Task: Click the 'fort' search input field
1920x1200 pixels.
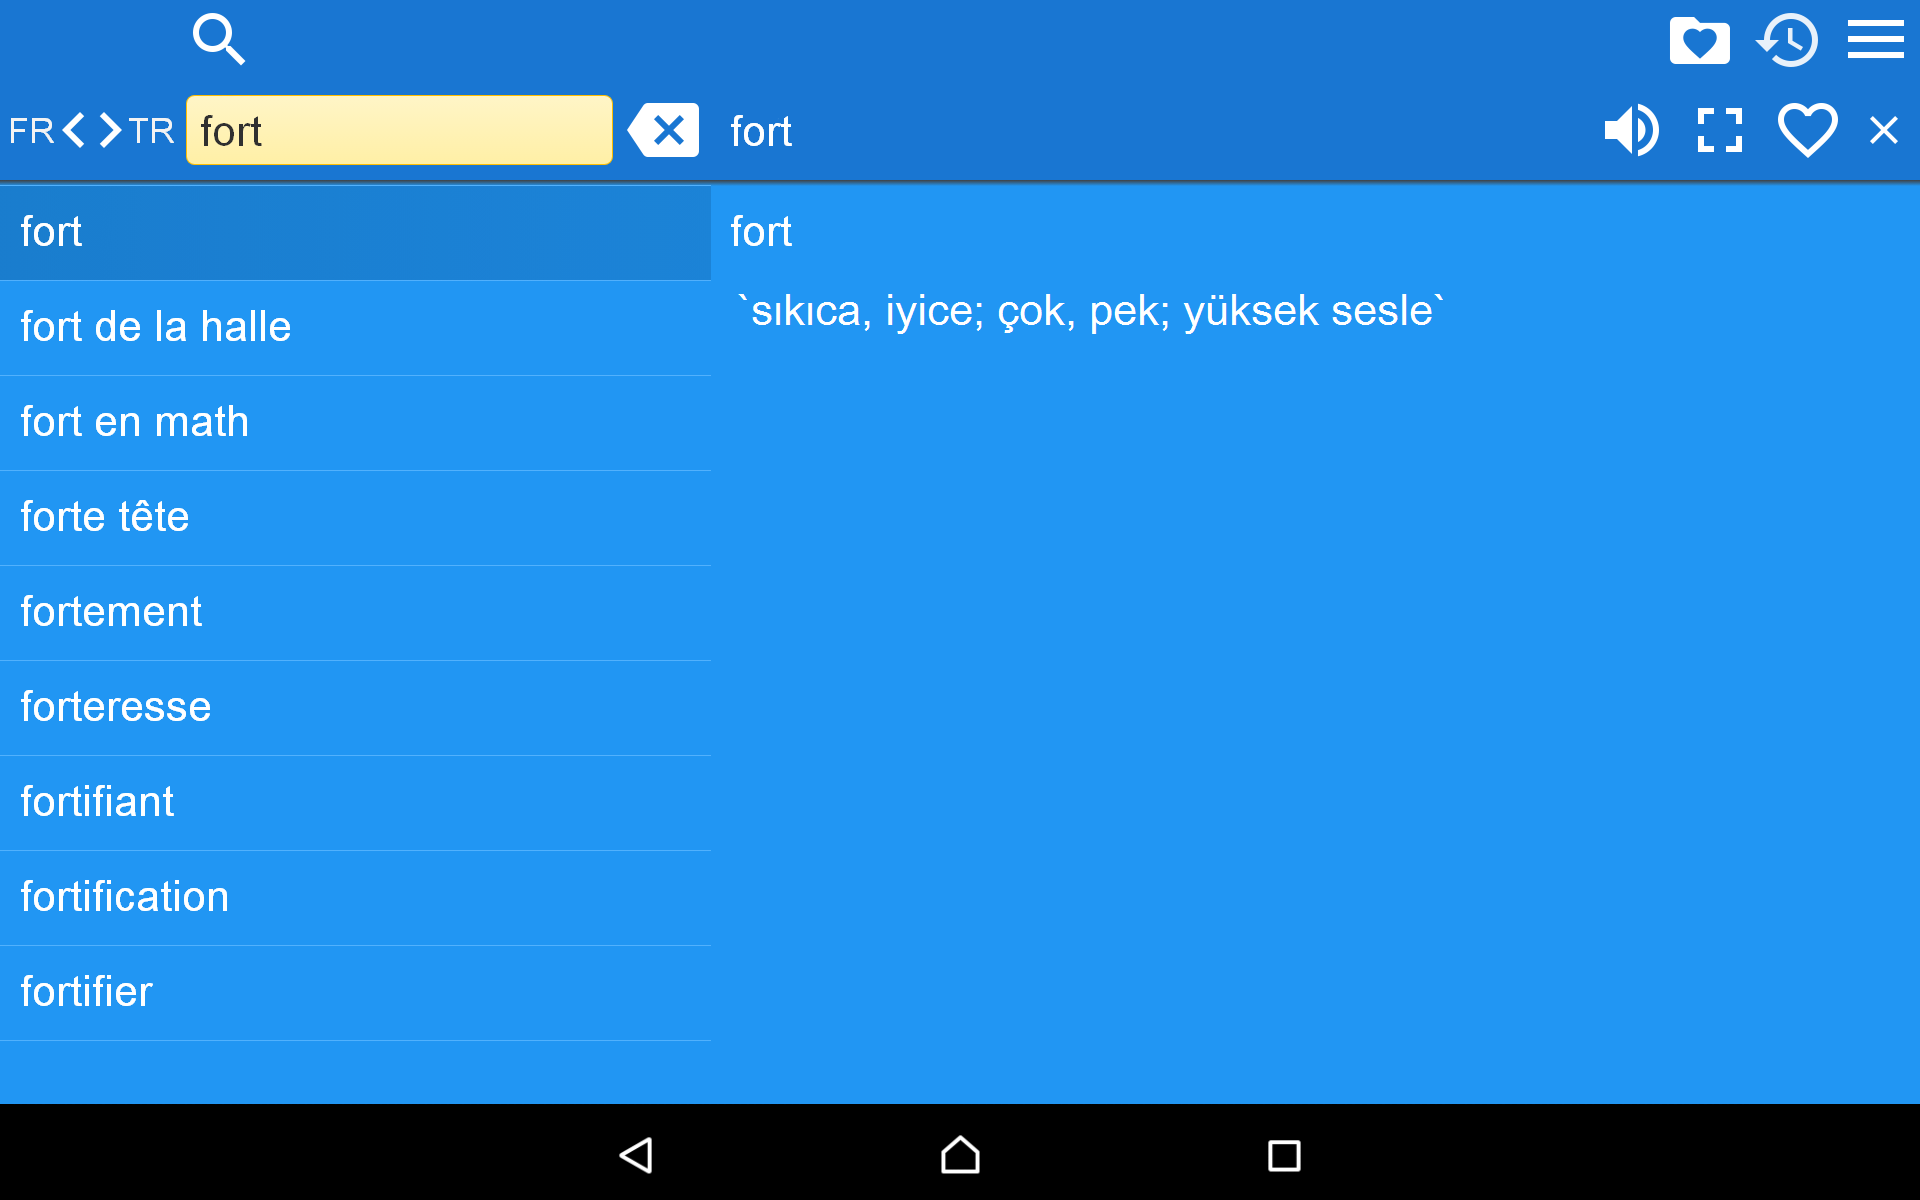Action: (399, 130)
